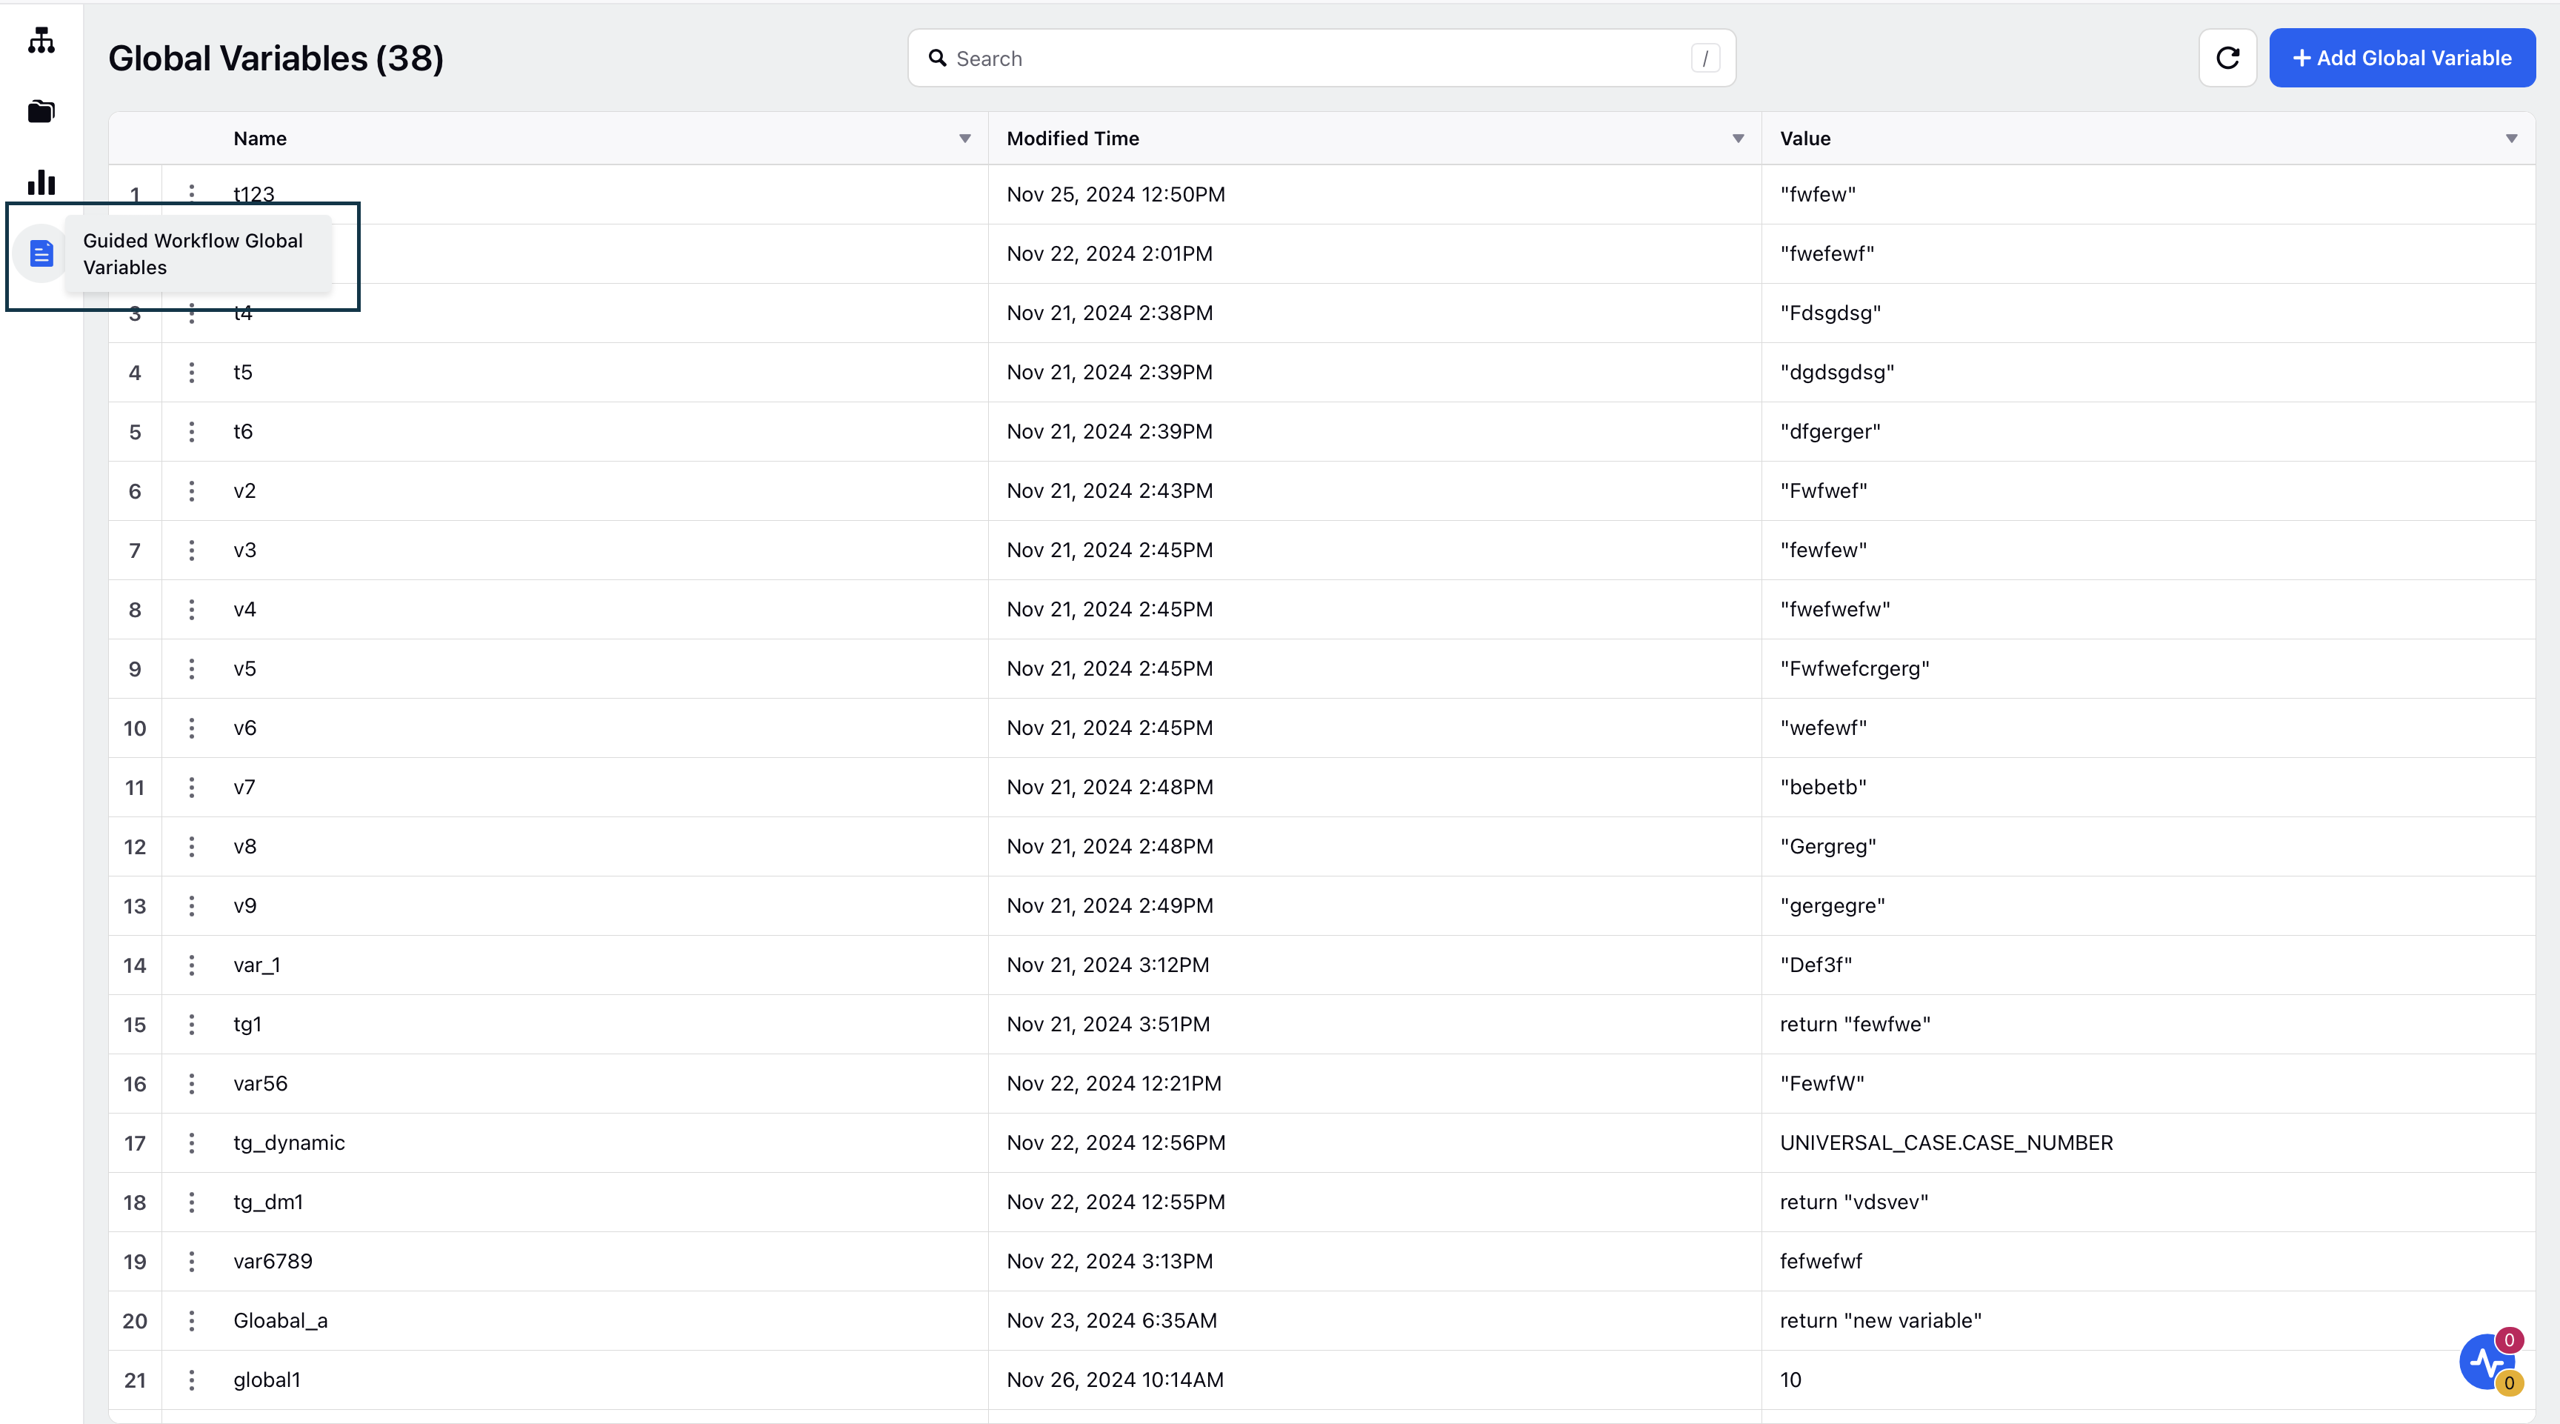Open the three-dot menu for v3
The width and height of the screenshot is (2560, 1424).
coord(191,550)
